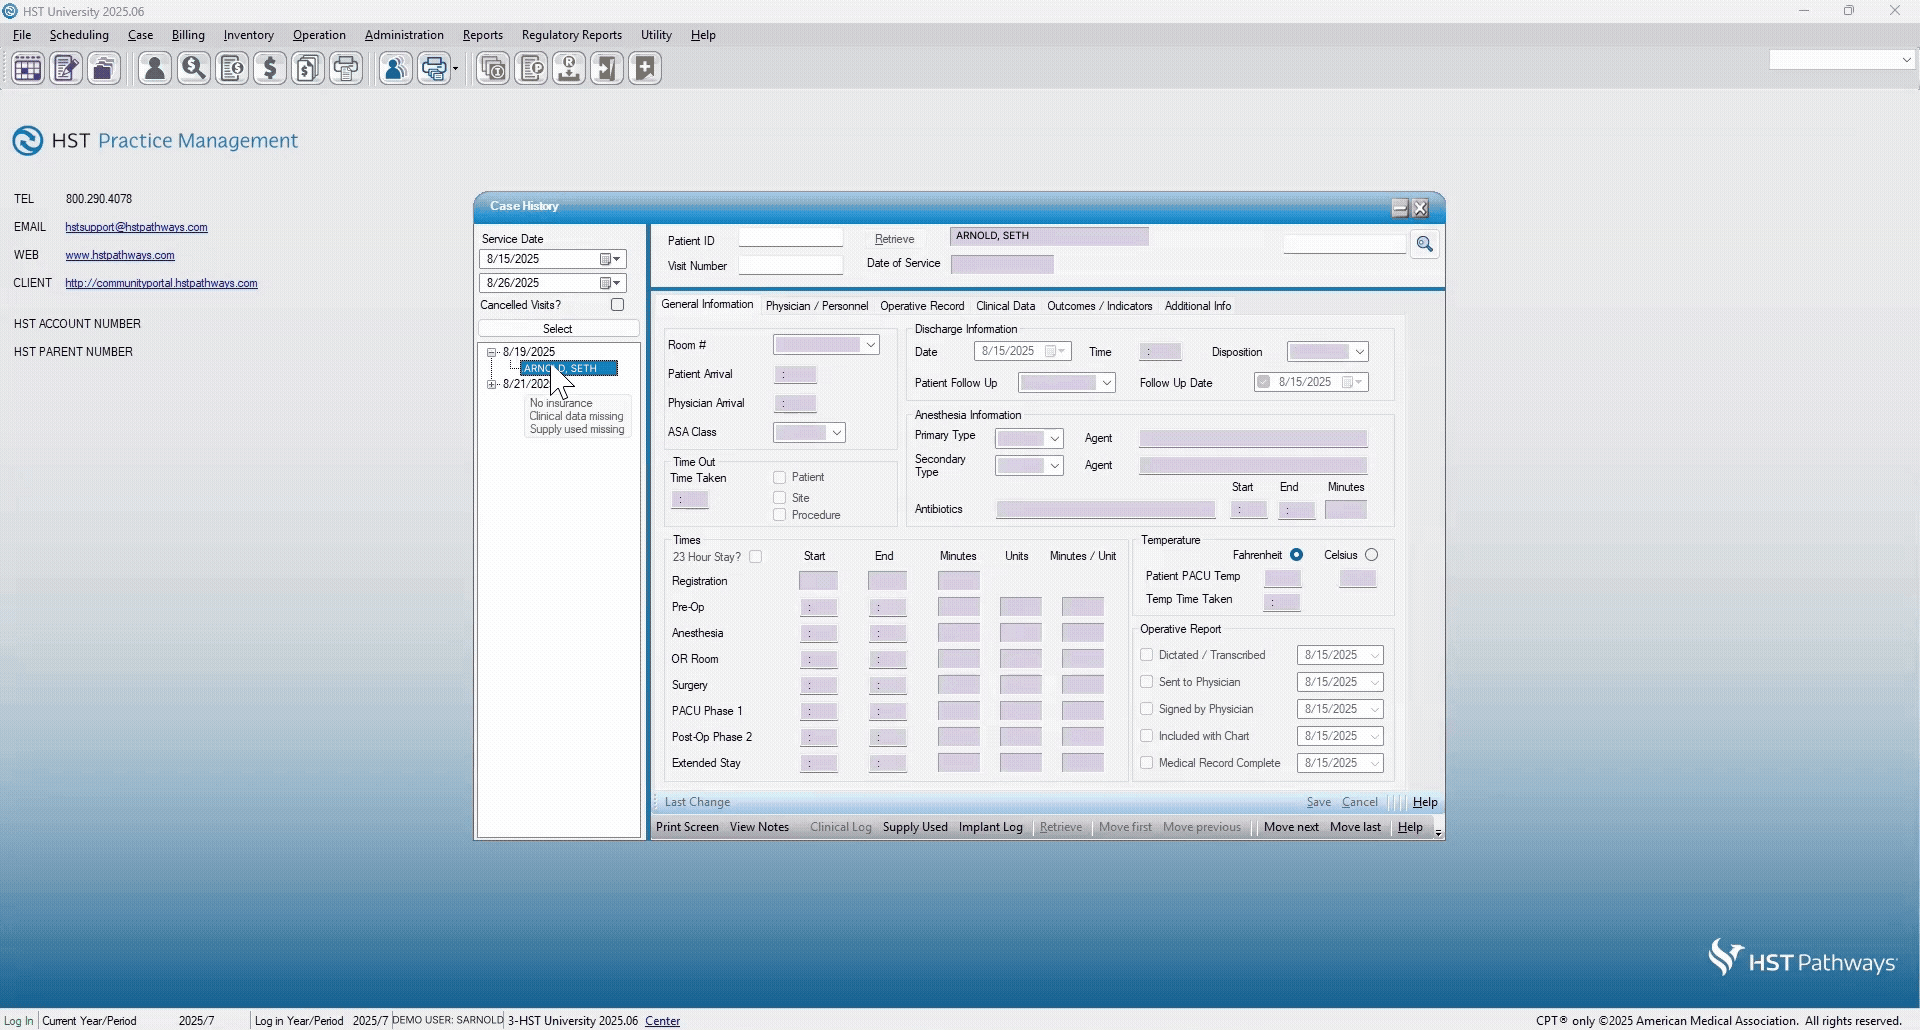
Task: Open the Secondary Type anesthesia dropdown
Action: tap(1054, 466)
